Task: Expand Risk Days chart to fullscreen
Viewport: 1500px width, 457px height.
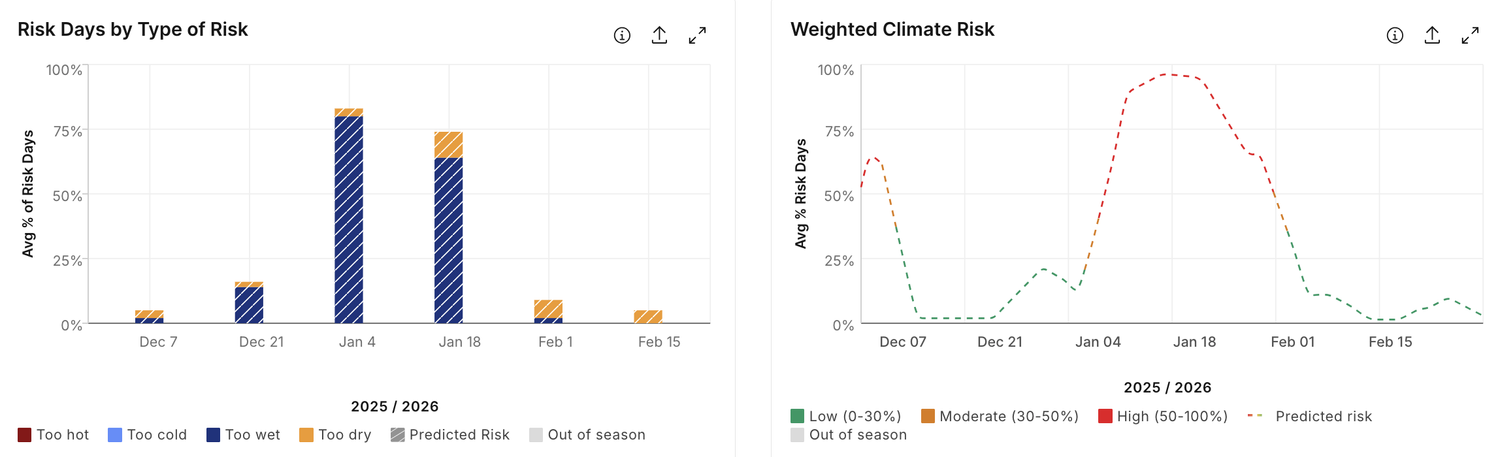Action: click(x=697, y=36)
